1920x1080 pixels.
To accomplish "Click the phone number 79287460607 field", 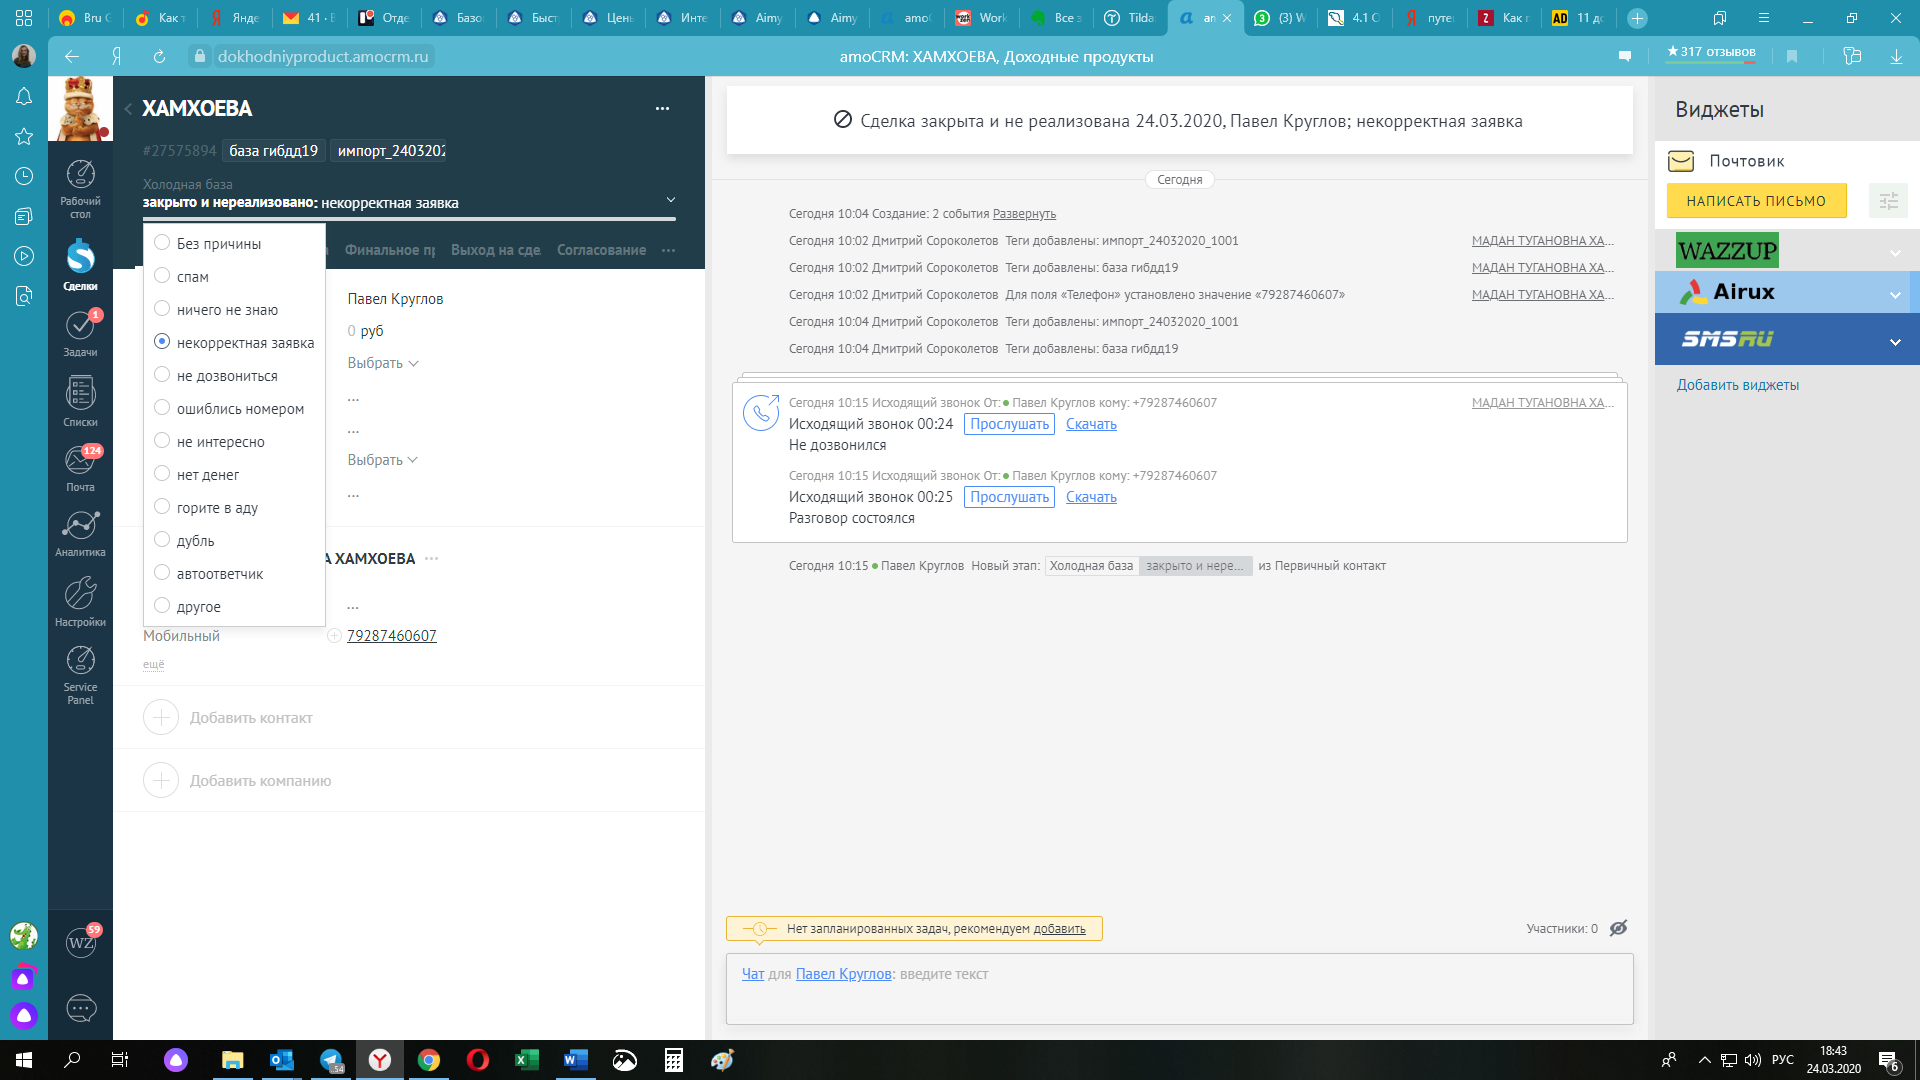I will point(392,634).
